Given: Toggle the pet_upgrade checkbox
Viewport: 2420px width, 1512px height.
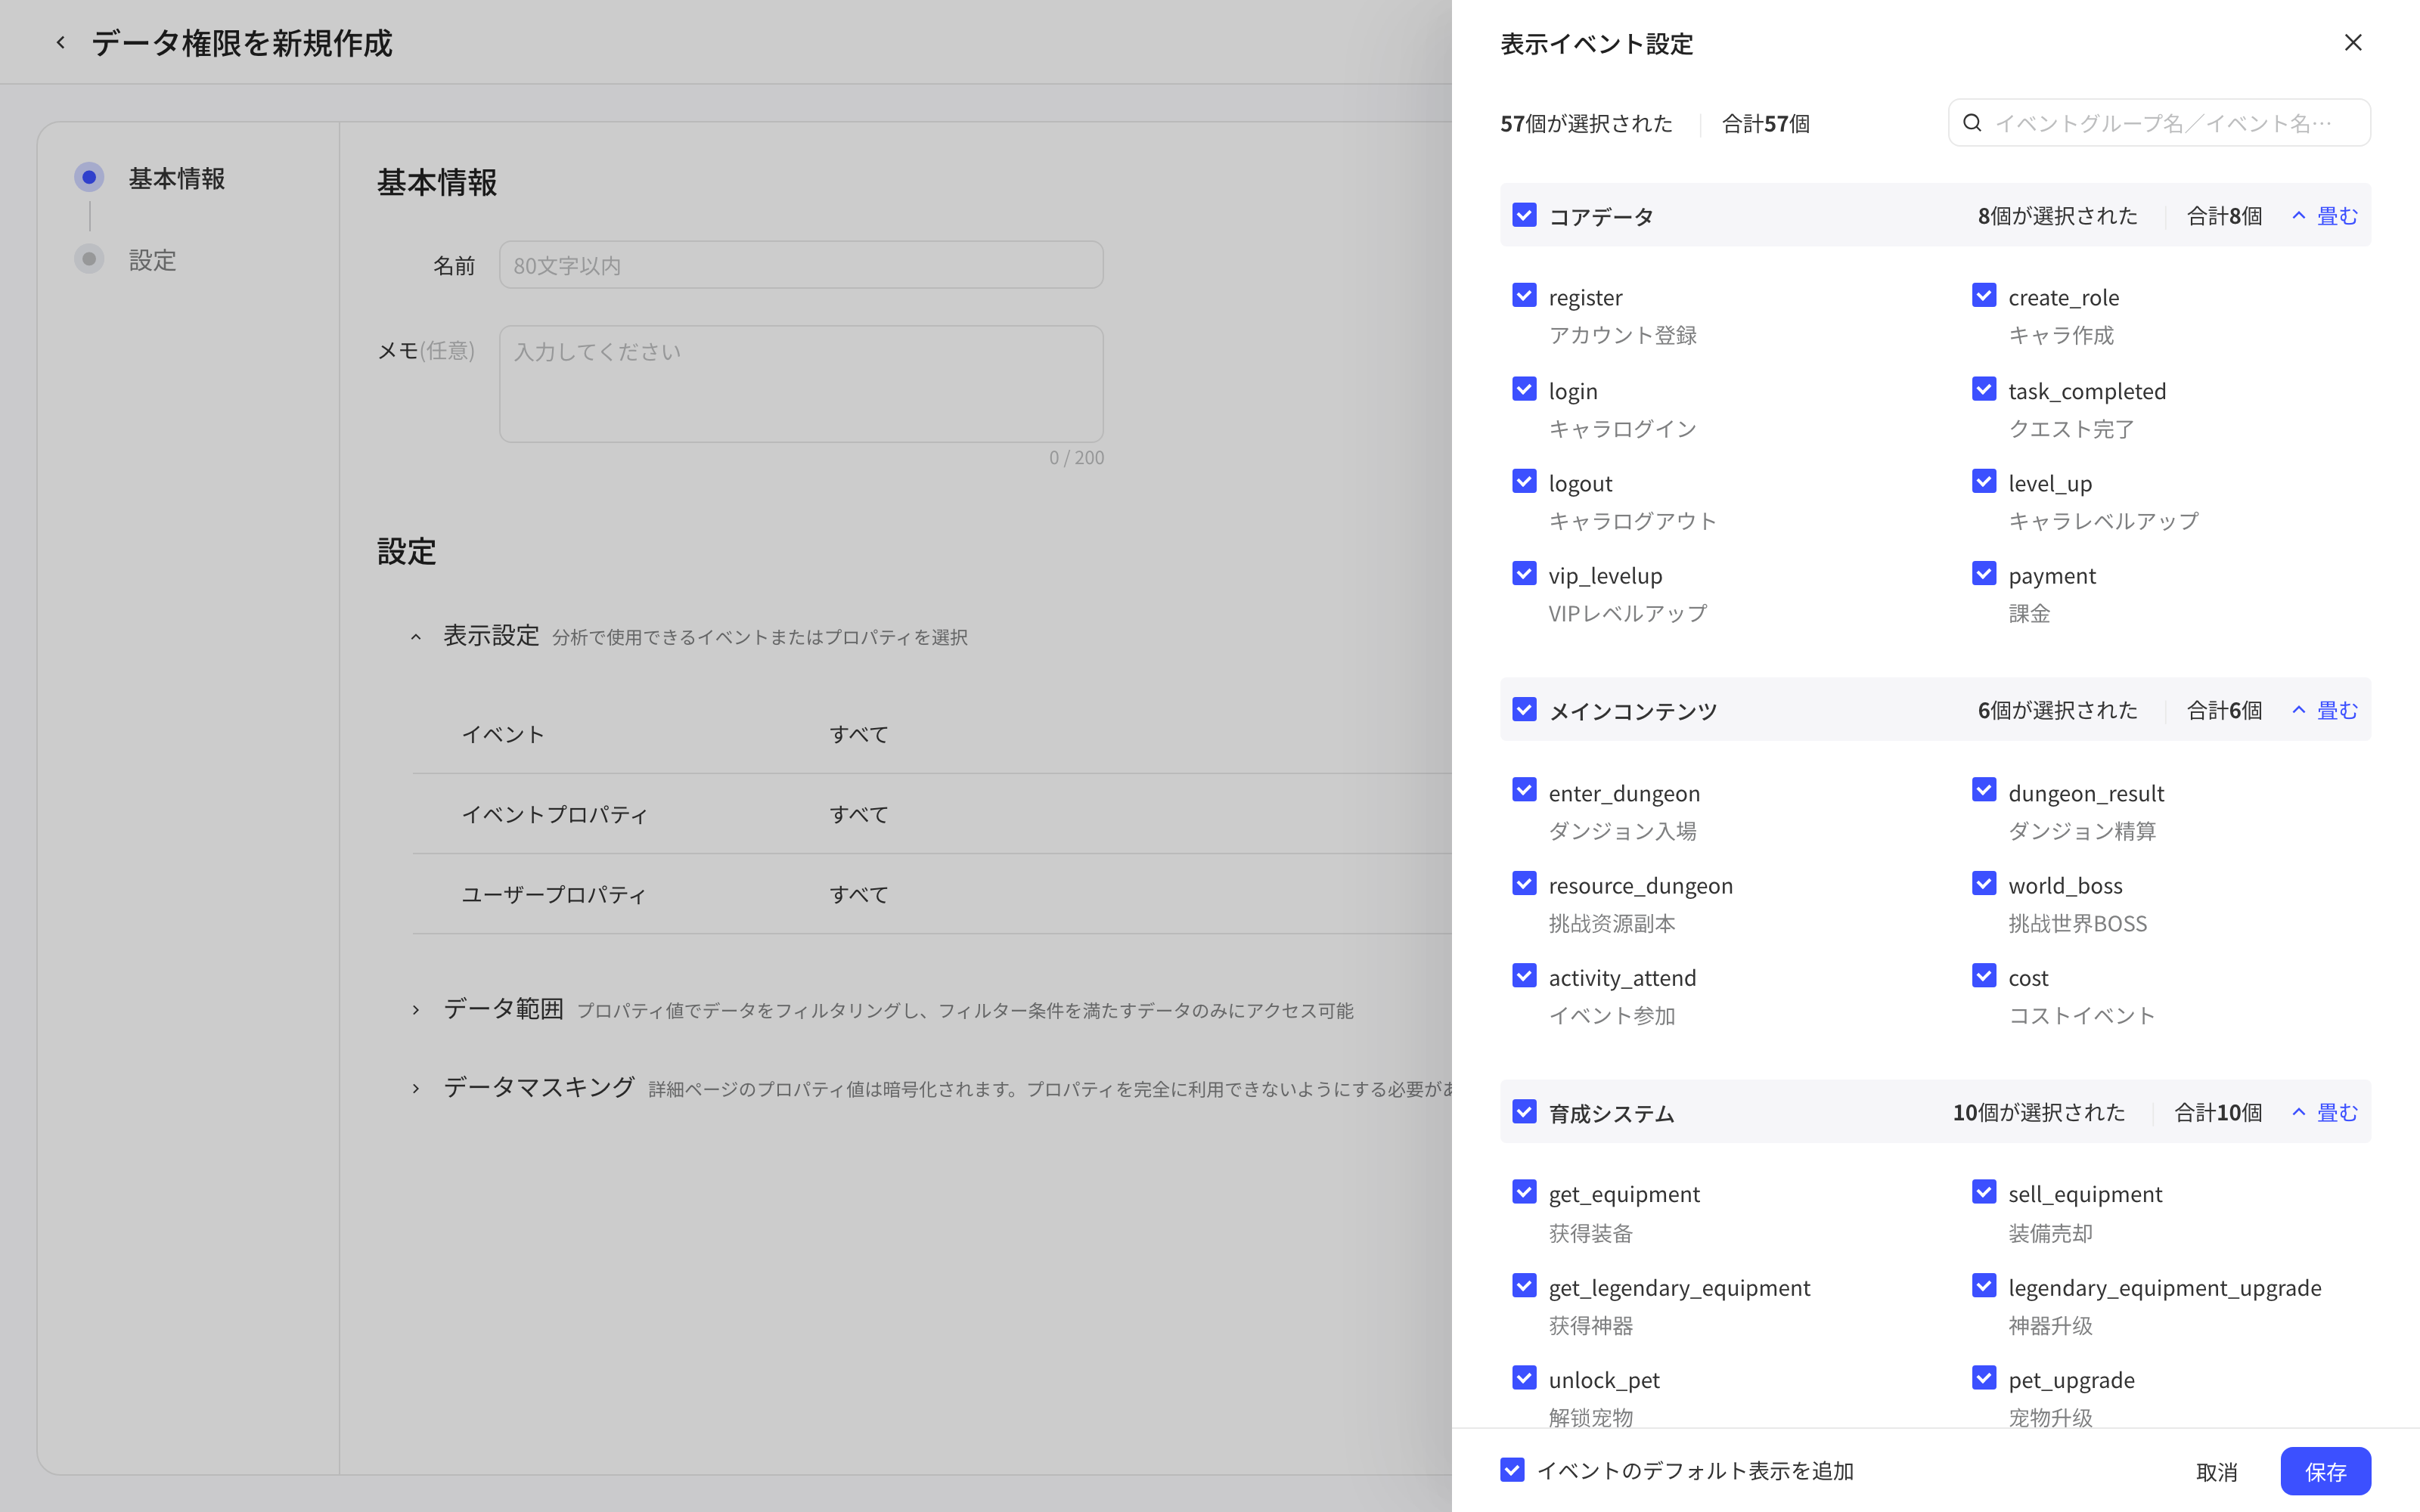Looking at the screenshot, I should [1984, 1378].
